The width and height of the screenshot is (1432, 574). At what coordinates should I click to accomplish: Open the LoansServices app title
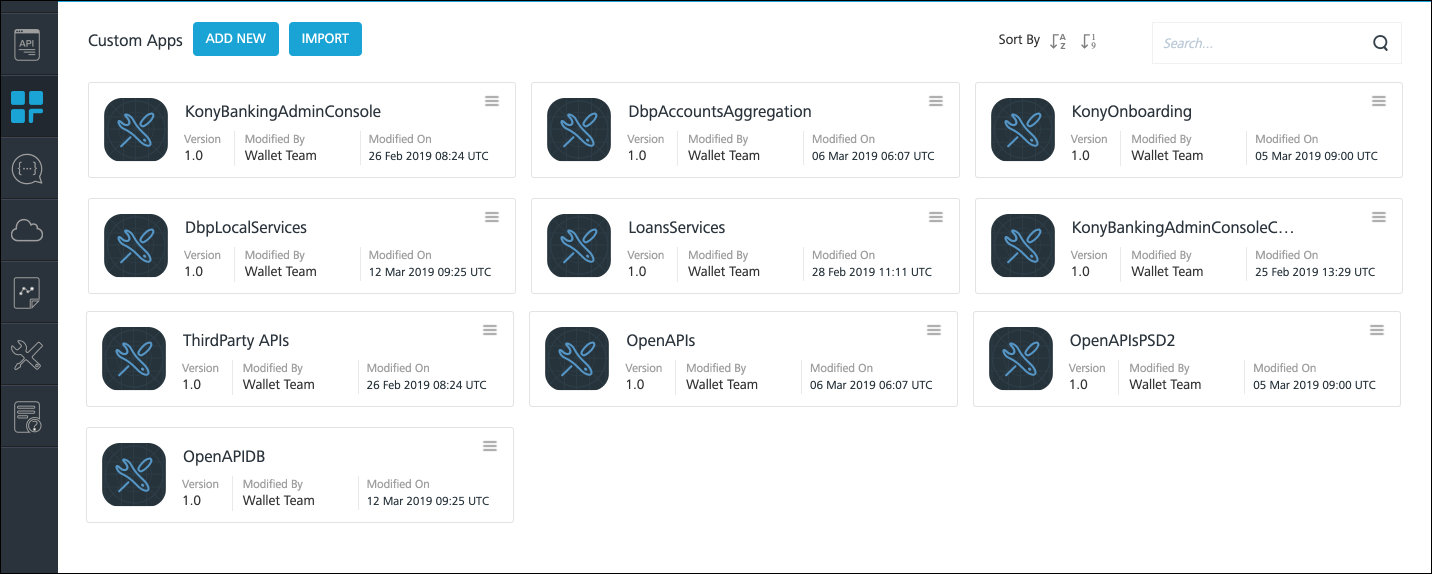click(677, 228)
